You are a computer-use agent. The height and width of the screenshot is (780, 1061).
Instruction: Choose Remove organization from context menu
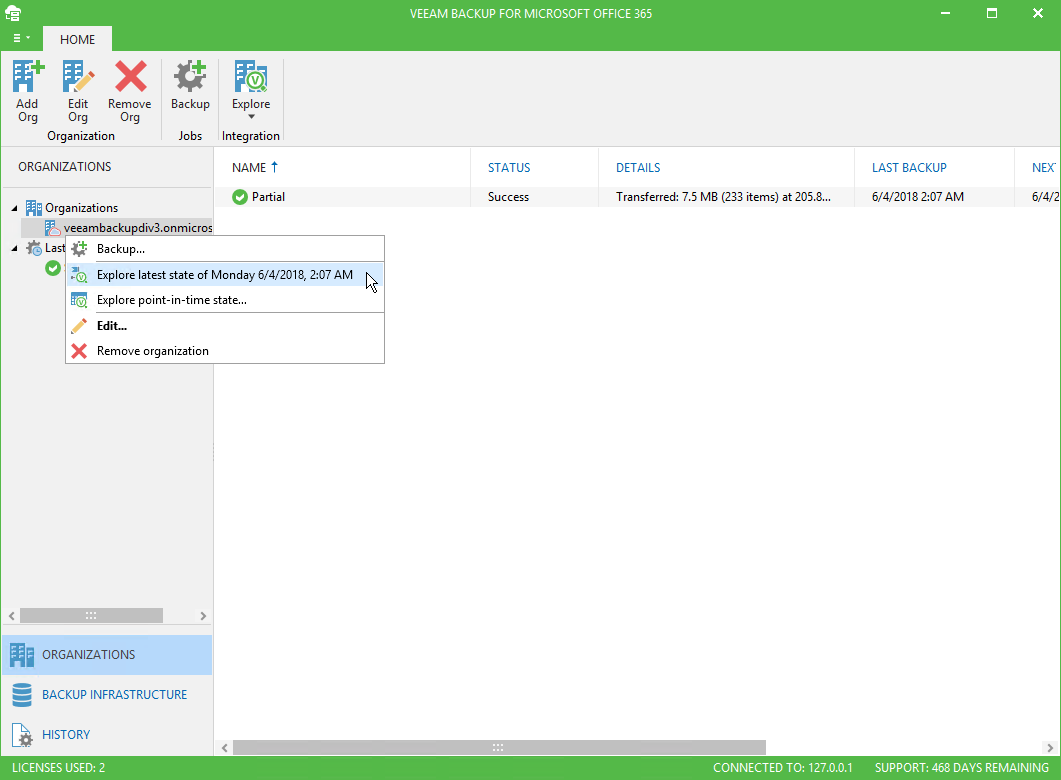coord(225,350)
